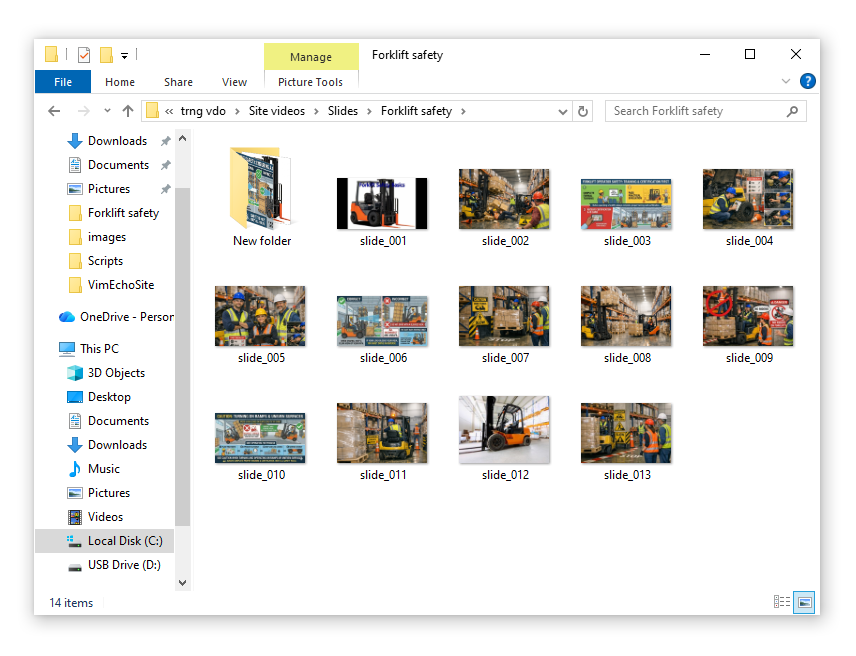Click the 'Slides' breadcrumb
Viewport: 856px width, 656px height.
(x=343, y=111)
